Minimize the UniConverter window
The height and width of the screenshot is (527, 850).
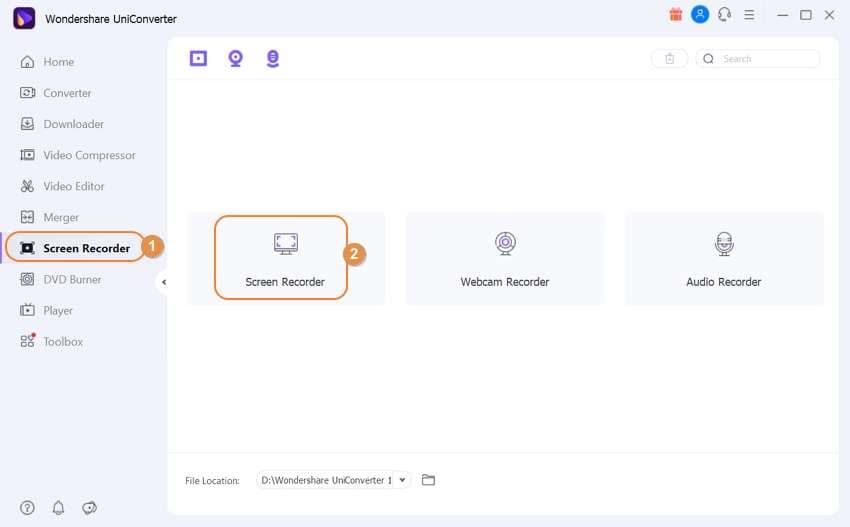point(782,15)
